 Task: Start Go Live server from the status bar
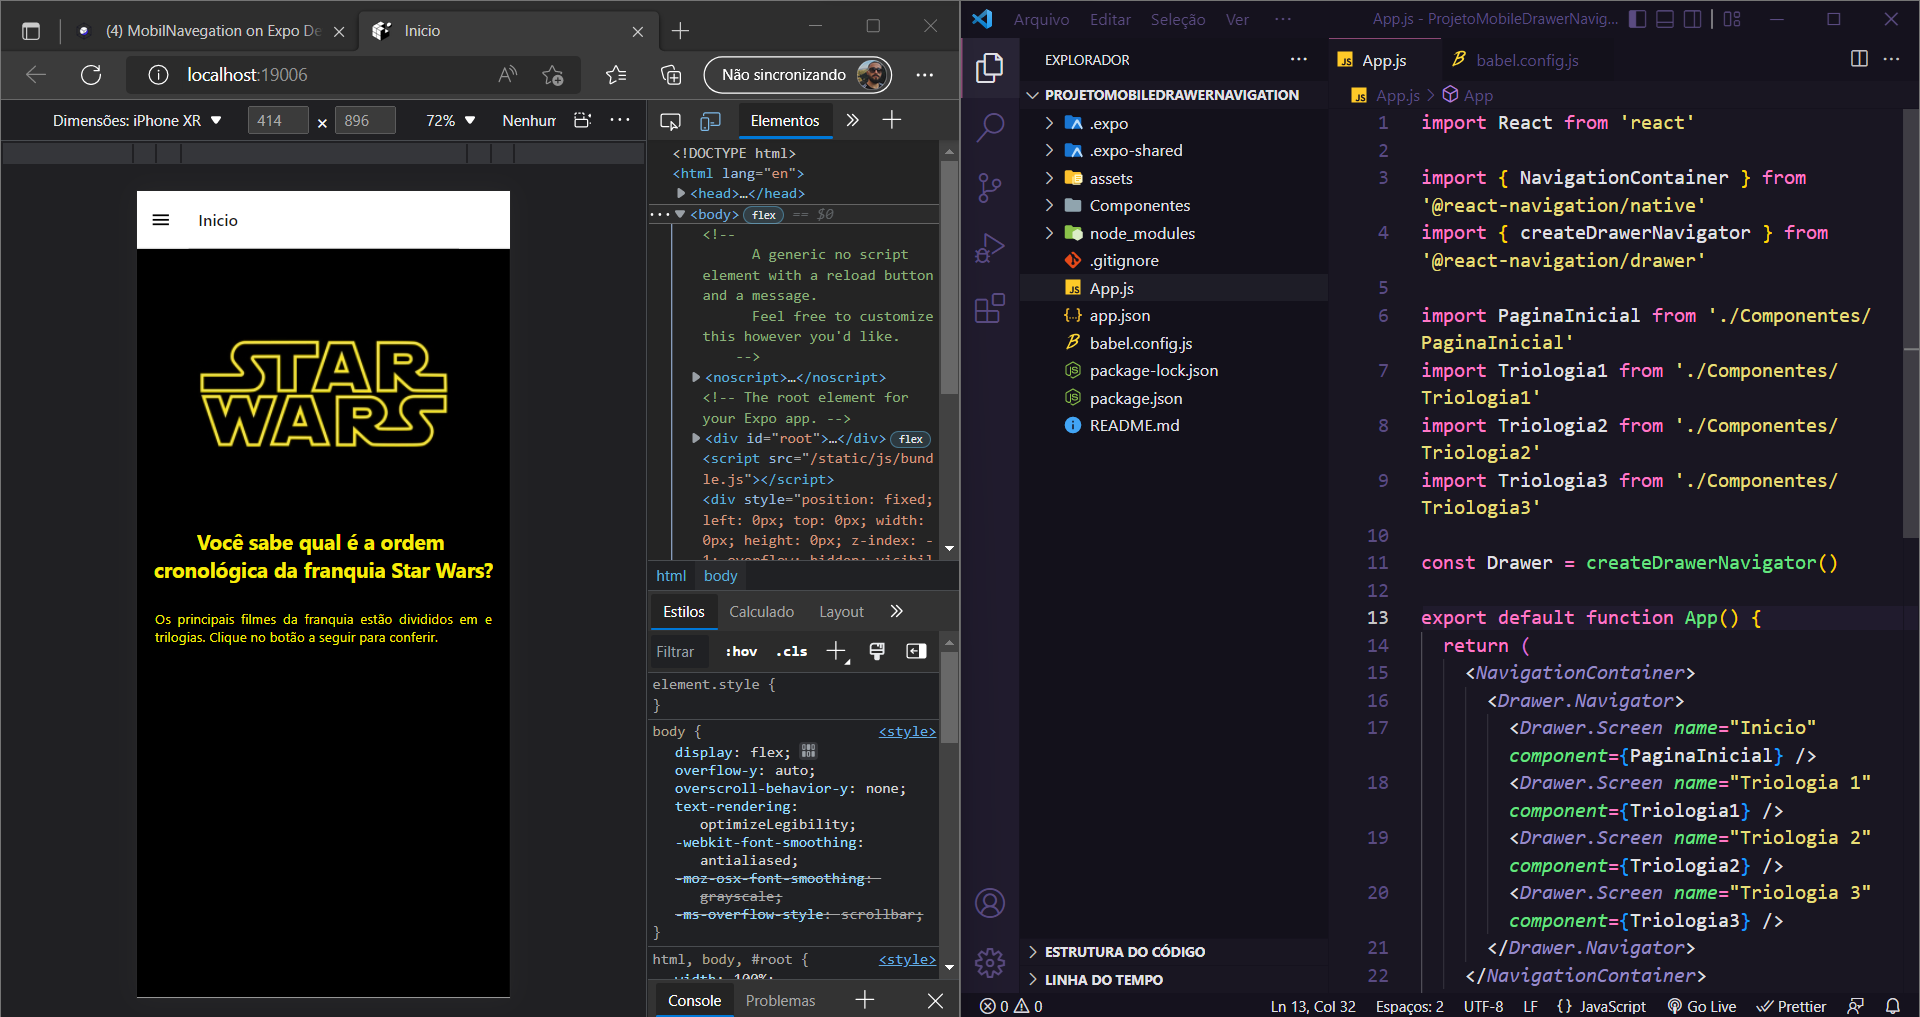(1702, 1006)
